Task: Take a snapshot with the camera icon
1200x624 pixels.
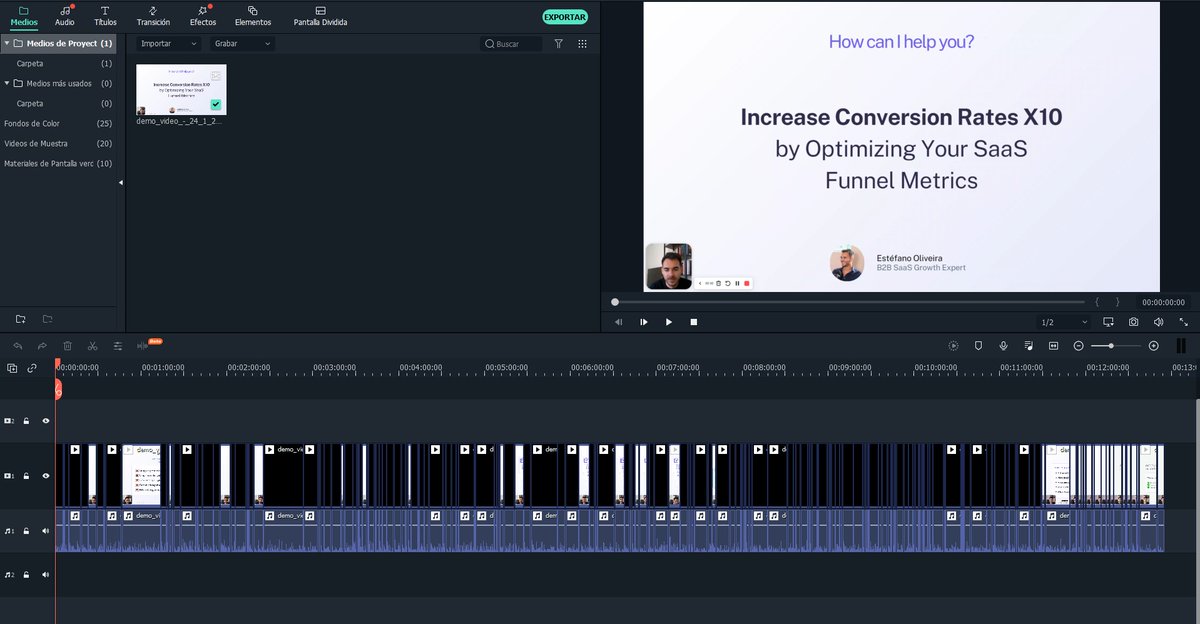Action: (x=1133, y=322)
